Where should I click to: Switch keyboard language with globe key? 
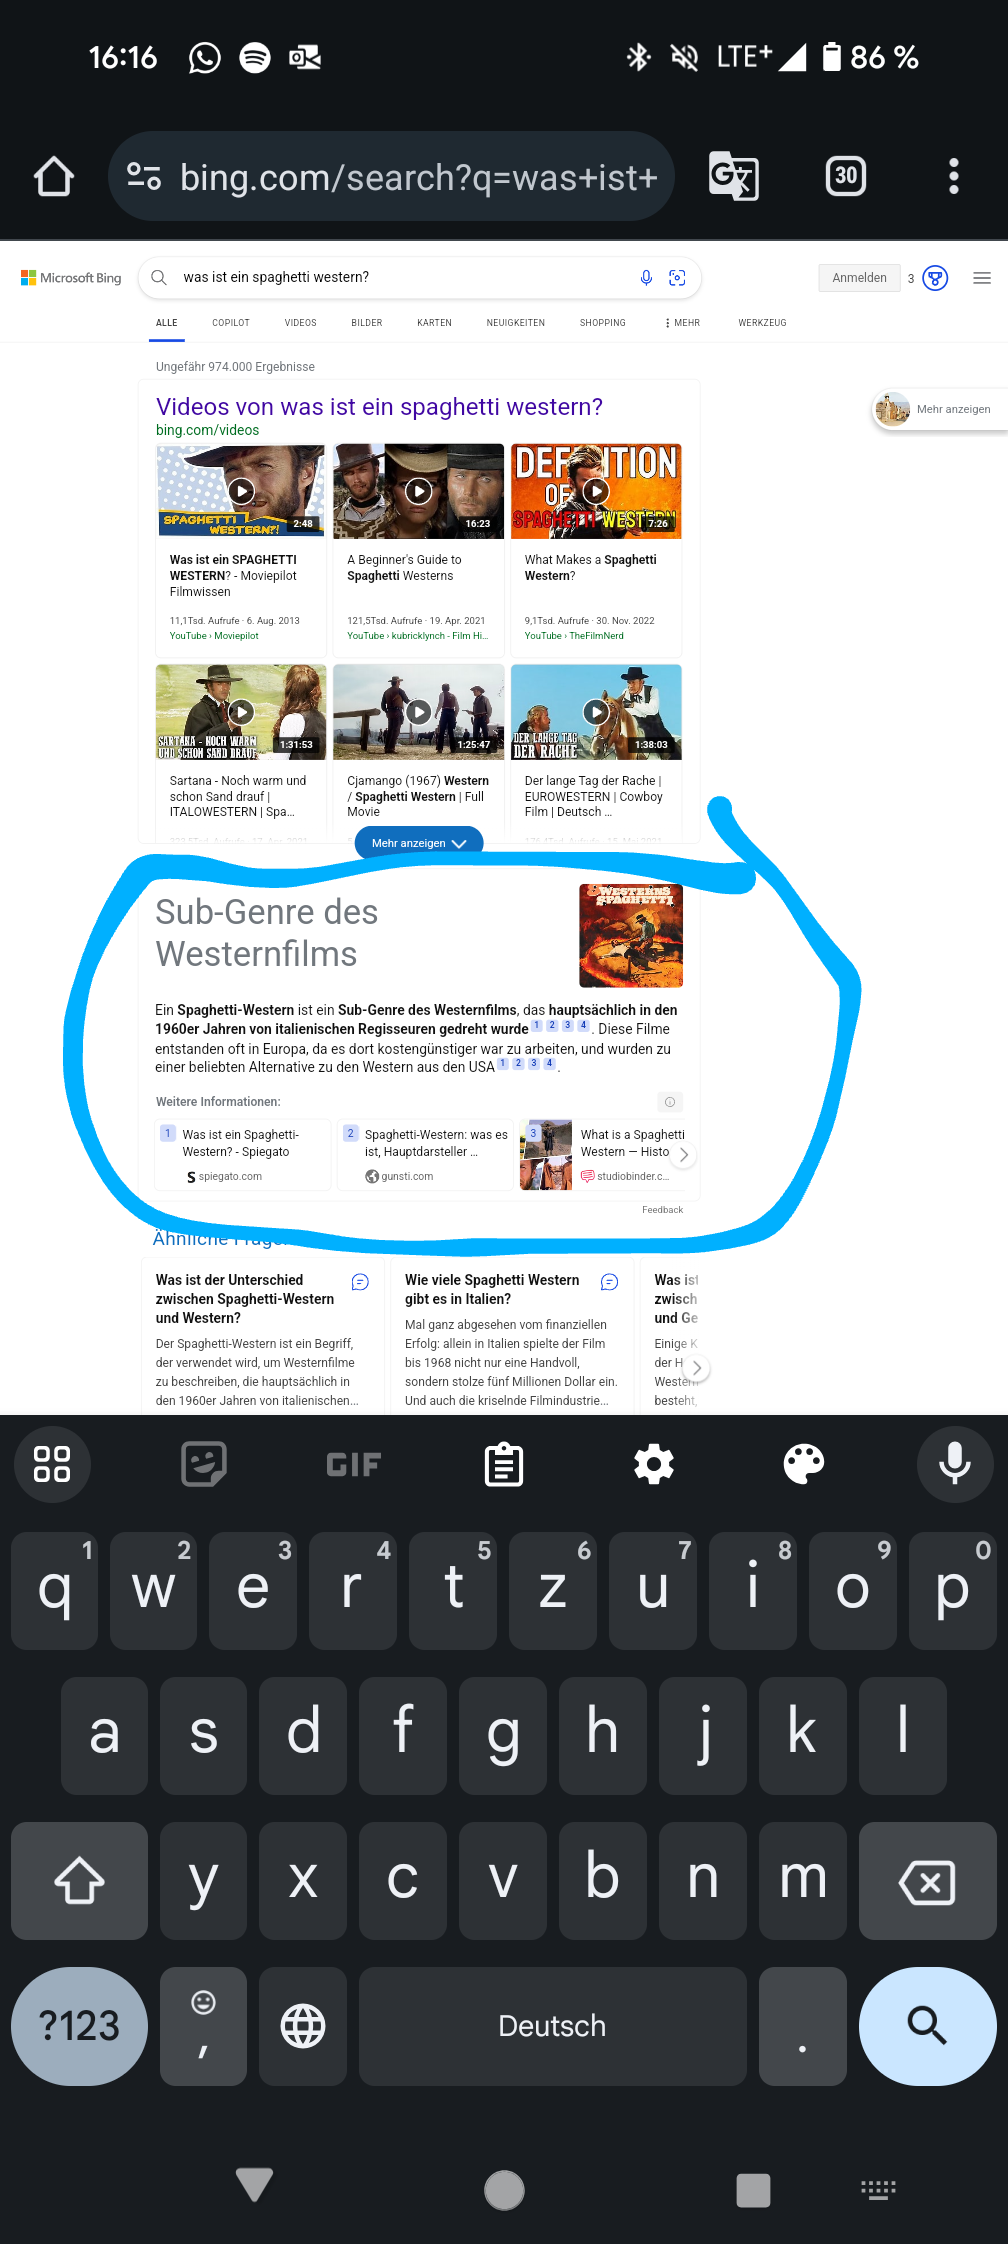coord(303,2026)
